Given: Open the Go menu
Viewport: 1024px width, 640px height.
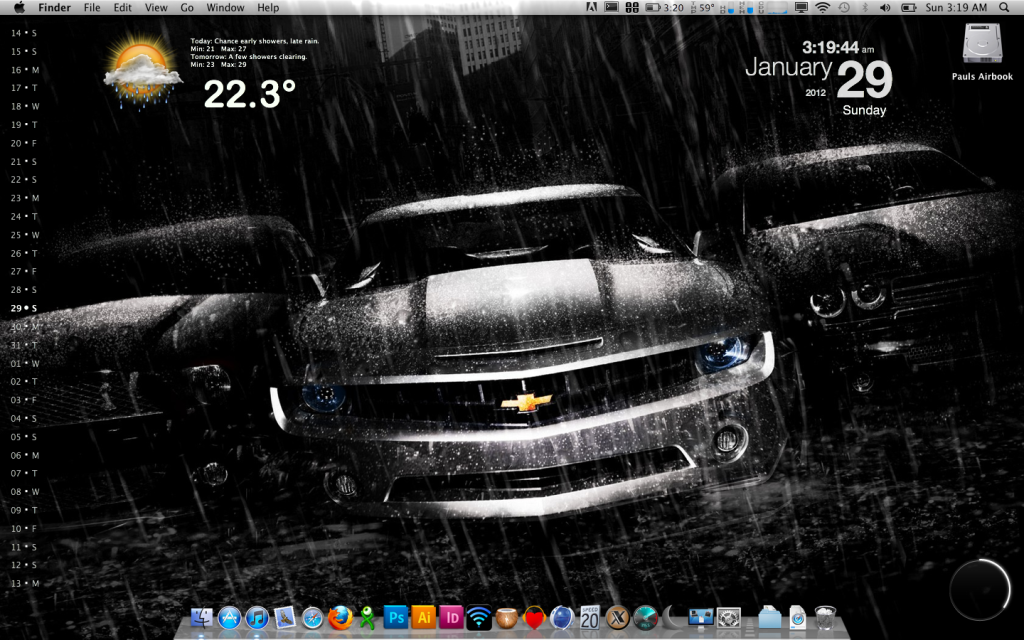Looking at the screenshot, I should pyautogui.click(x=187, y=7).
